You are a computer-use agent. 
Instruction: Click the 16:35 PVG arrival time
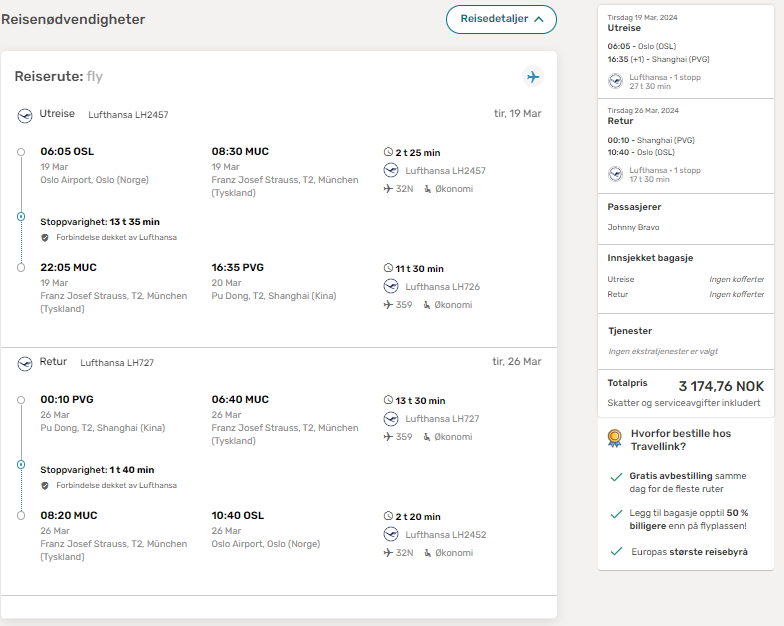point(238,268)
